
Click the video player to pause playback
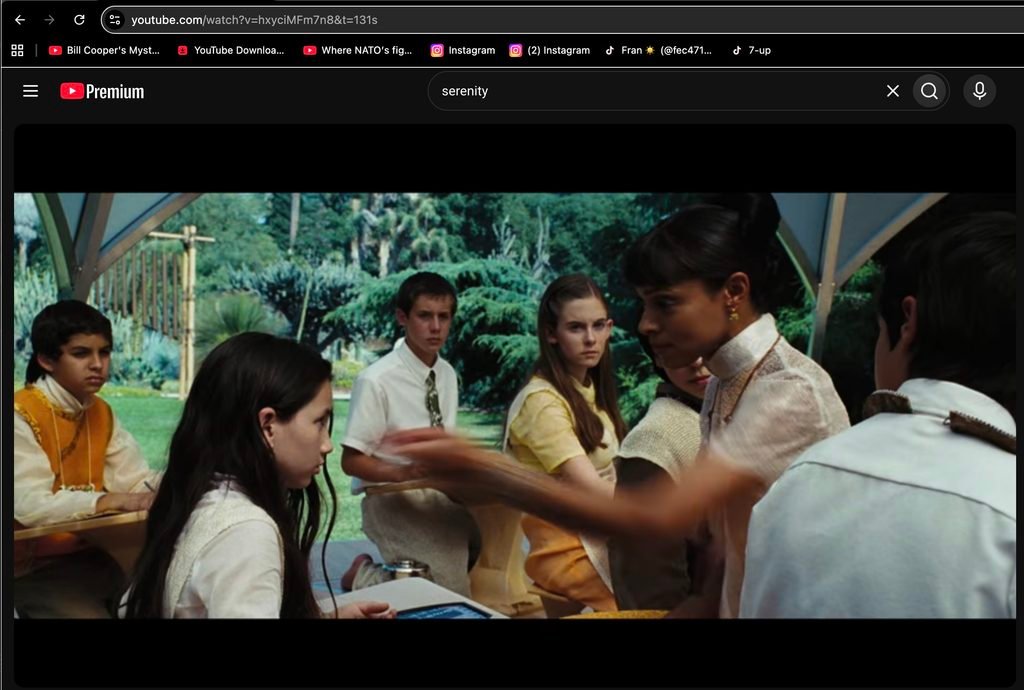click(x=515, y=405)
